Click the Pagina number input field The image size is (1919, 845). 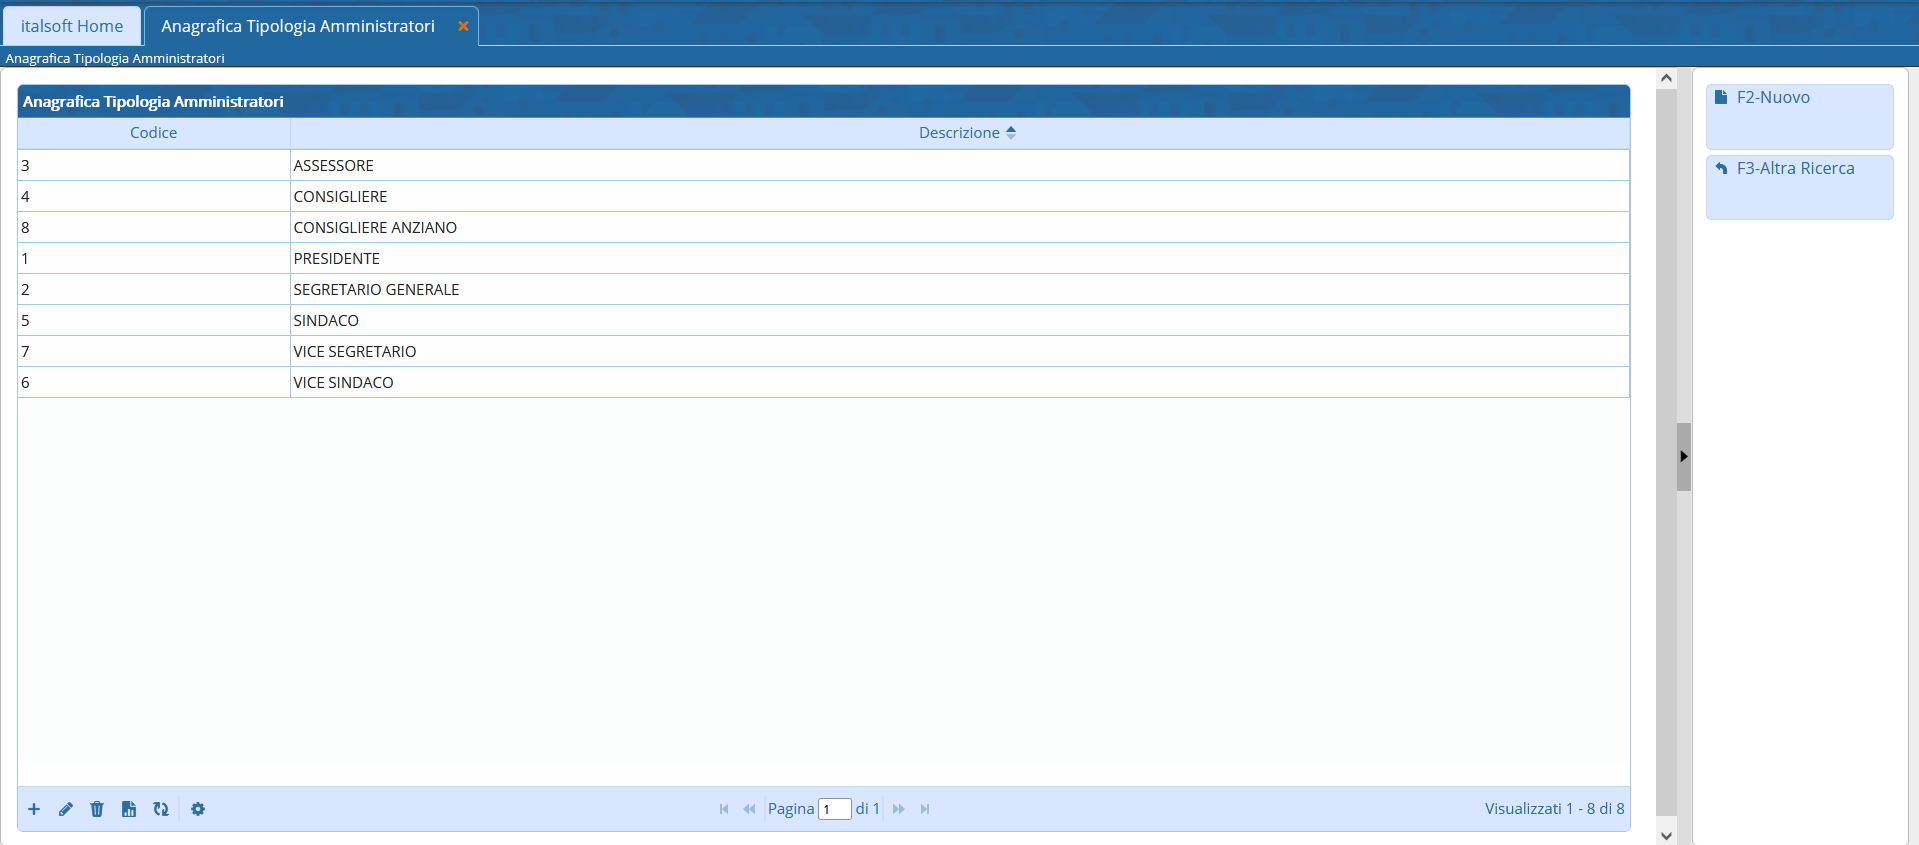(x=834, y=809)
